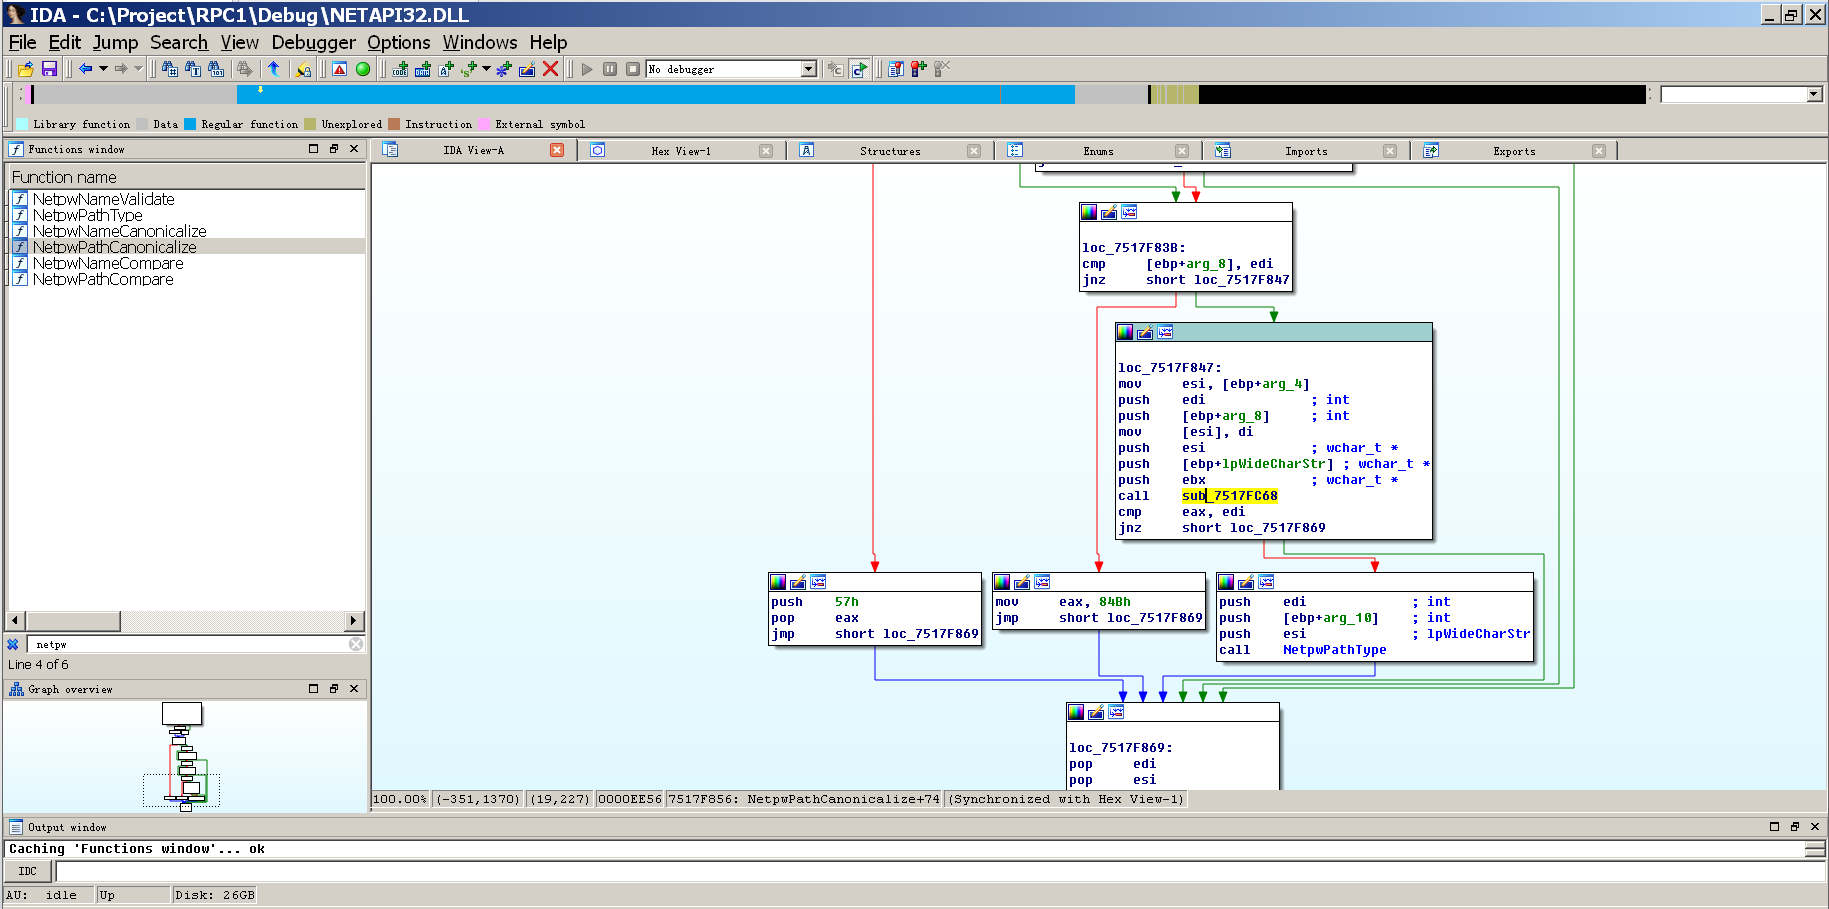The width and height of the screenshot is (1829, 909).
Task: Open the dropdown at the navigation band's right
Action: (1811, 94)
